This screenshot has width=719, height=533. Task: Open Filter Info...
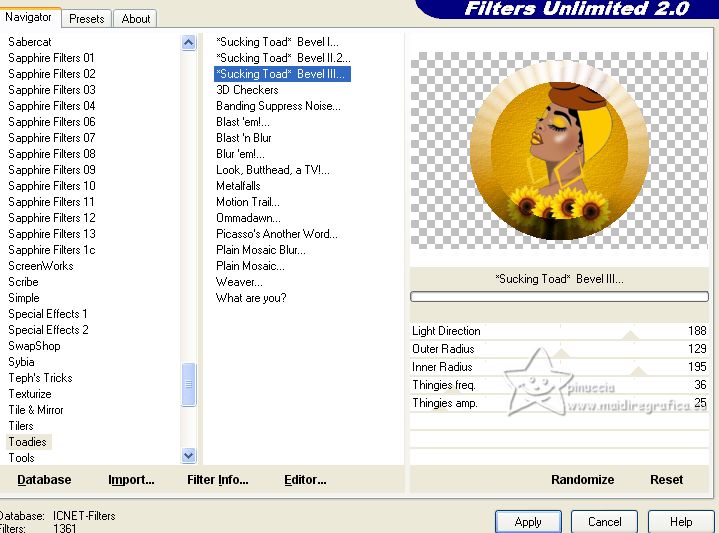[217, 480]
